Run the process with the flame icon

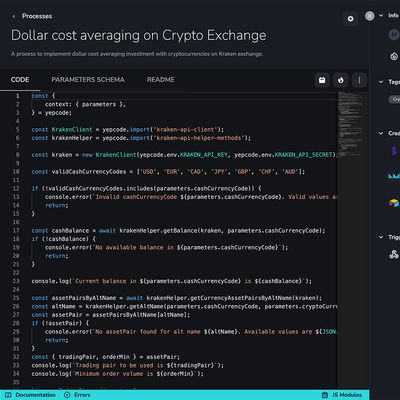[341, 80]
